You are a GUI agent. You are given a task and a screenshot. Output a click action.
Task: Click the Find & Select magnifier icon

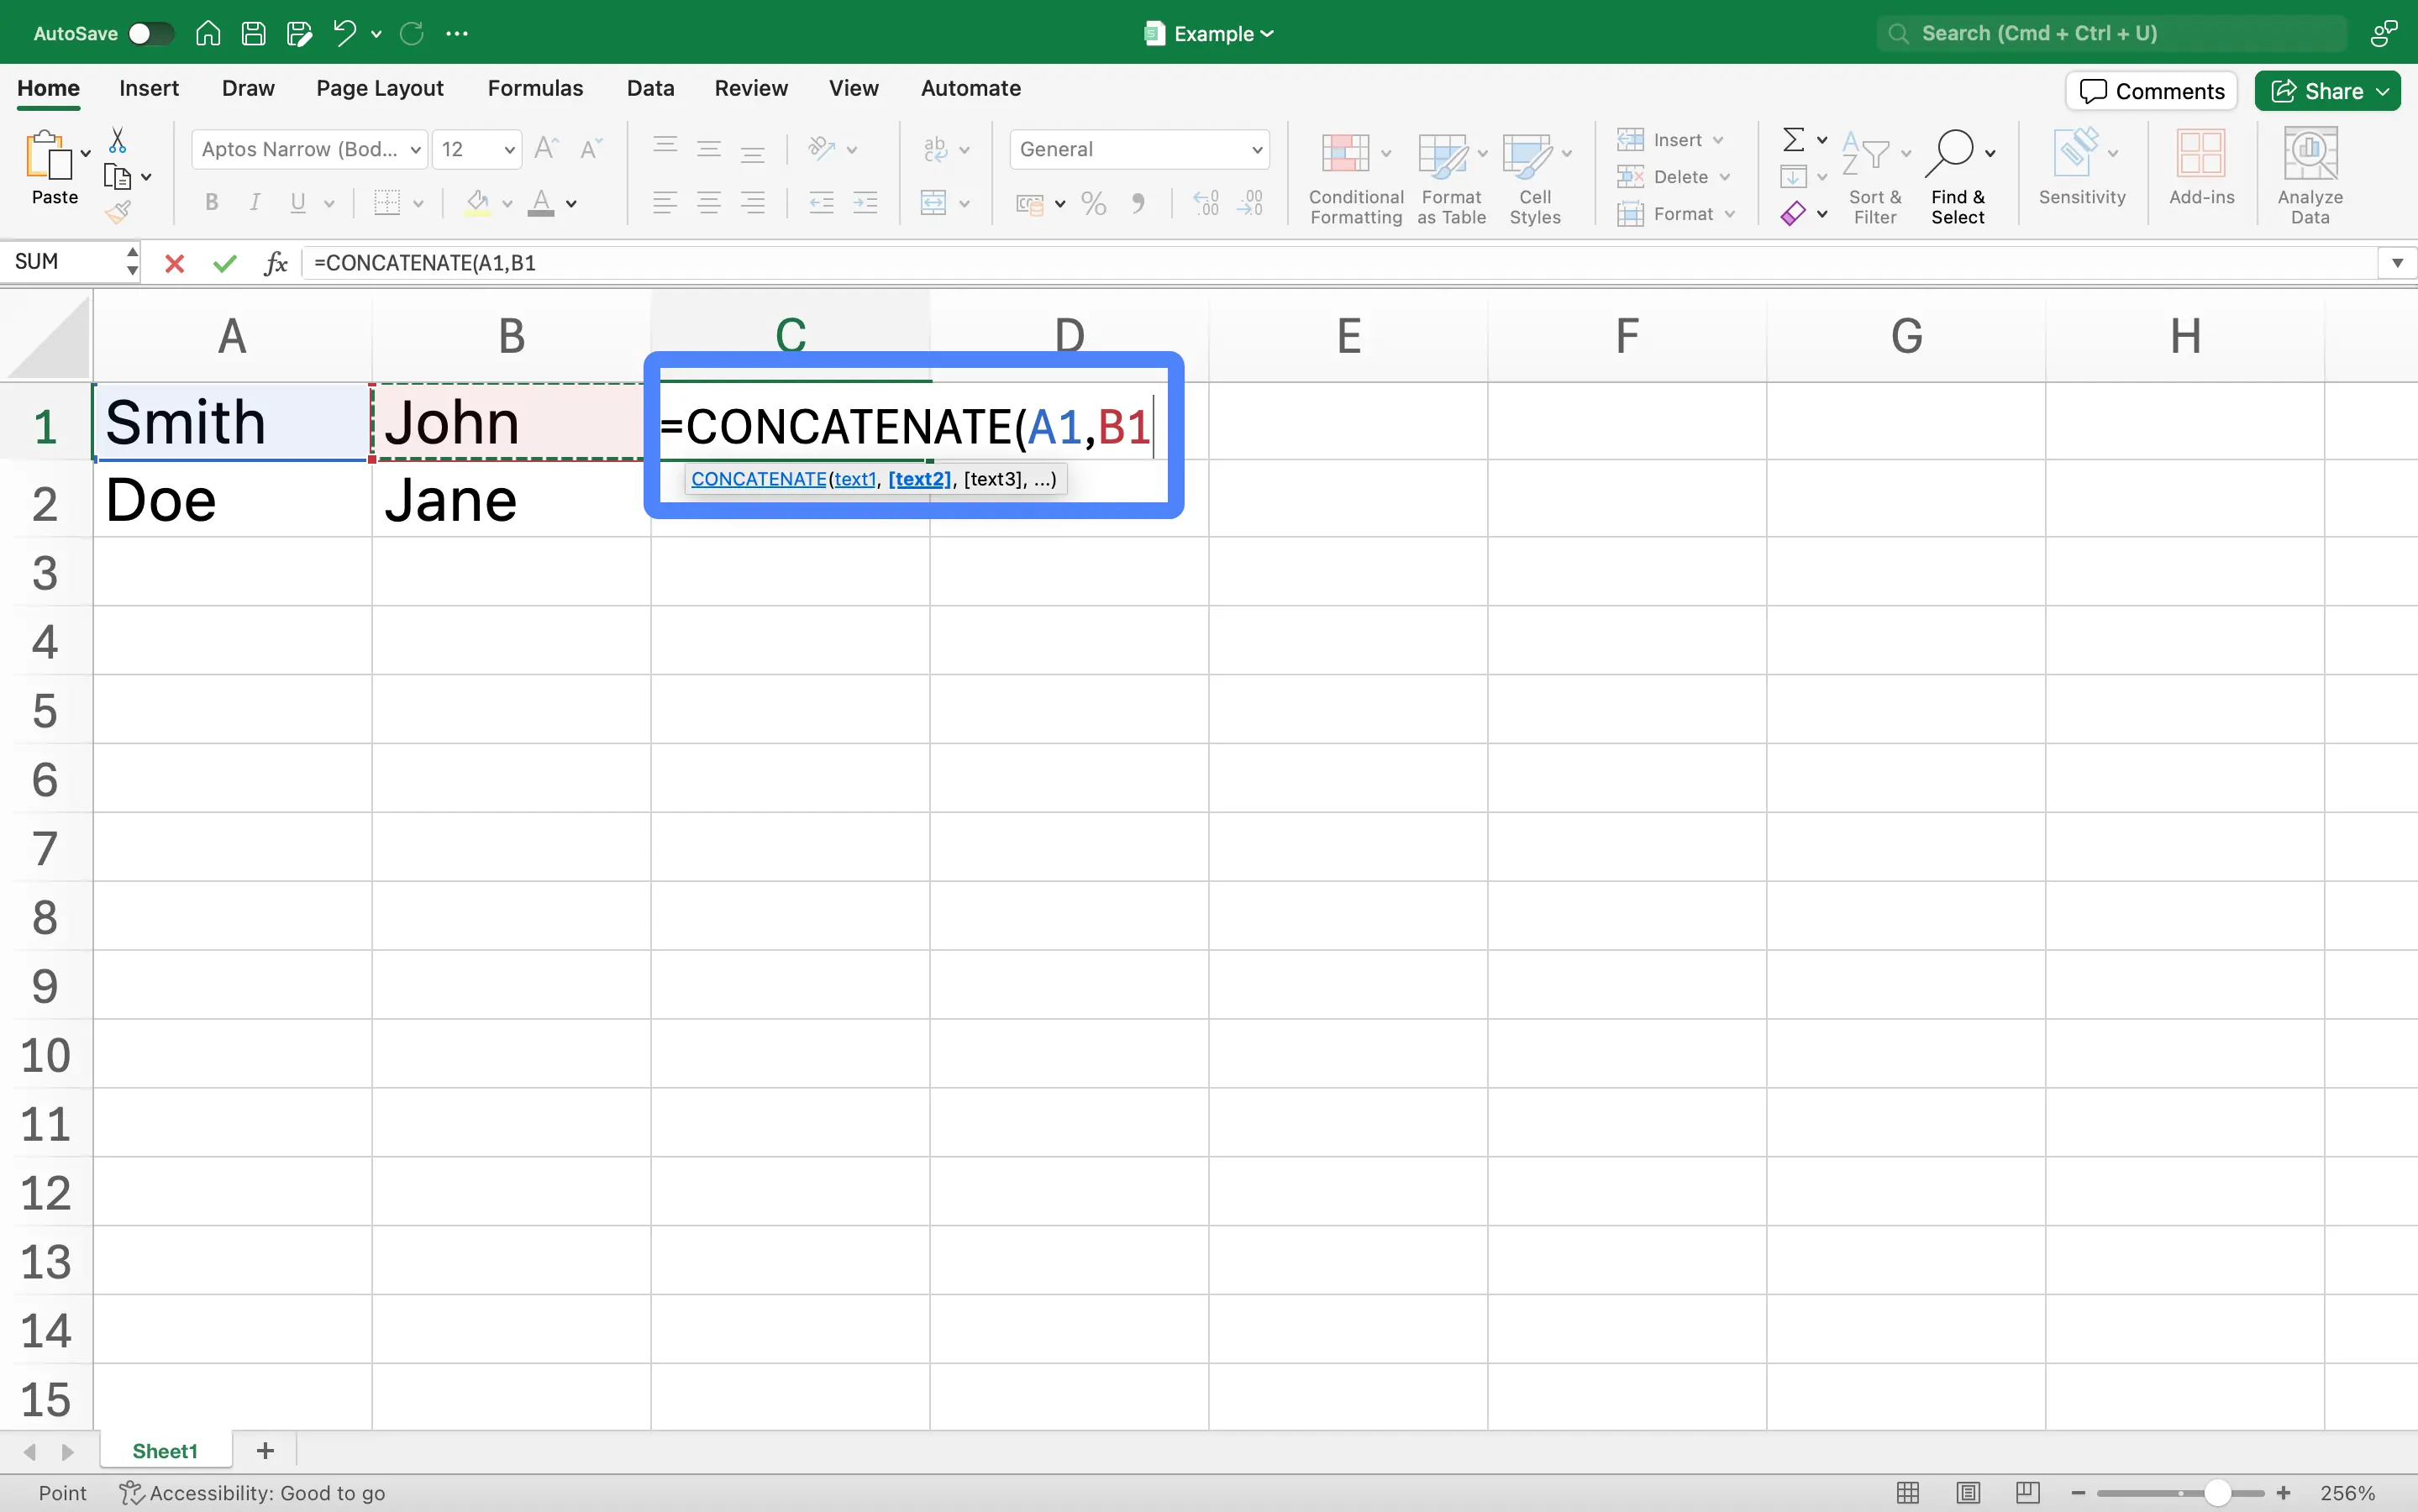1950,153
